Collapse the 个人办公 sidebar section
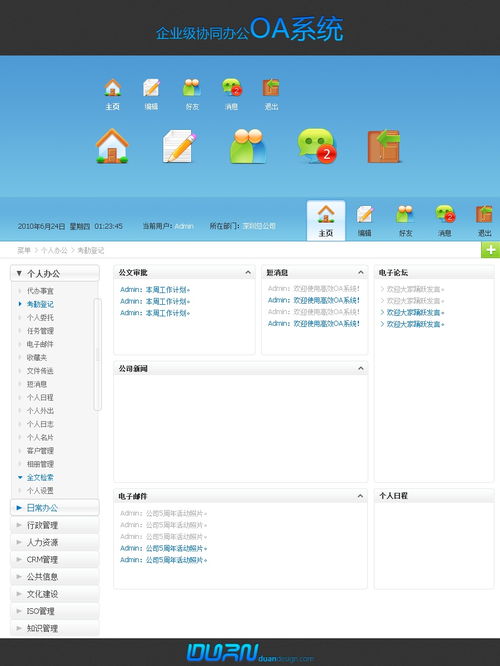This screenshot has width=500, height=666. [x=55, y=274]
